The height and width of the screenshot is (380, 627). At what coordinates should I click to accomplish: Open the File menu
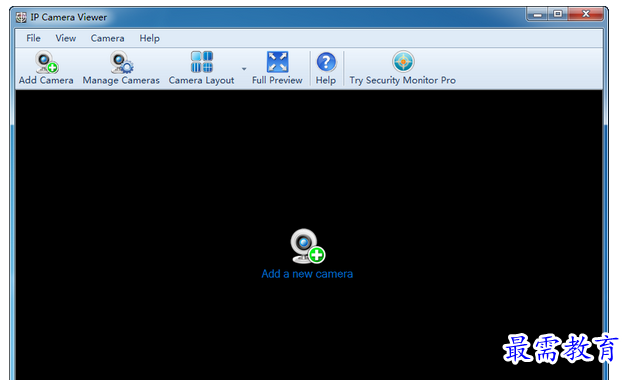[33, 38]
